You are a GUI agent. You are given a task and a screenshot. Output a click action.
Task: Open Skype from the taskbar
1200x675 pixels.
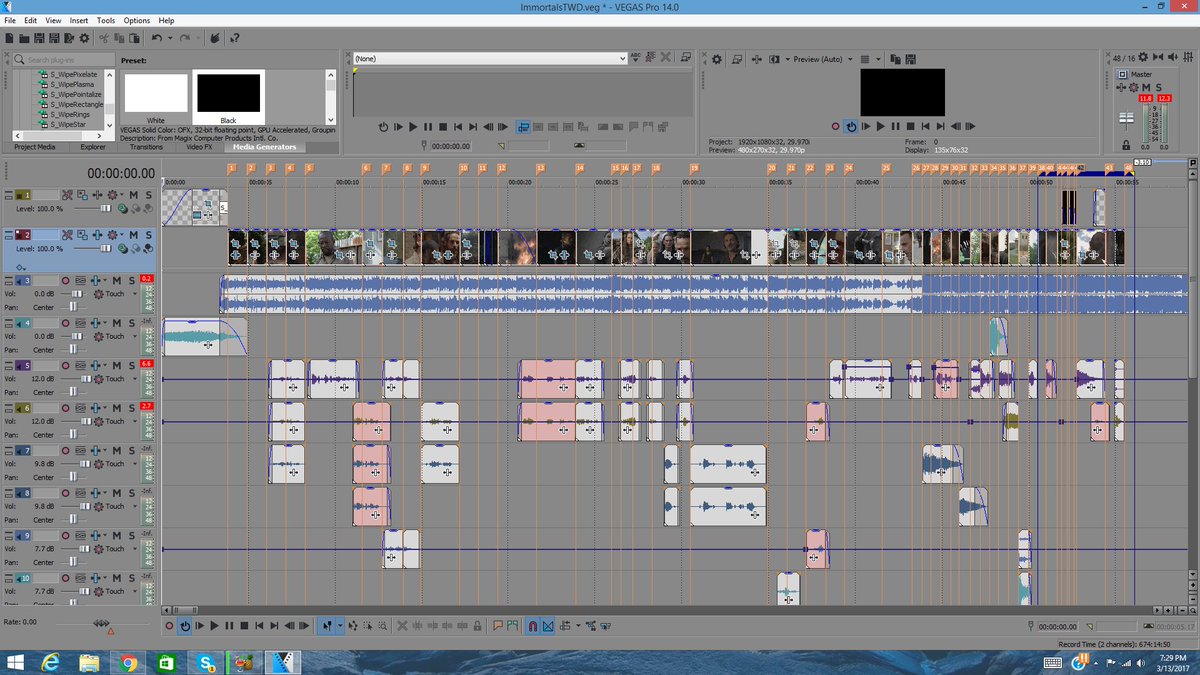[207, 662]
